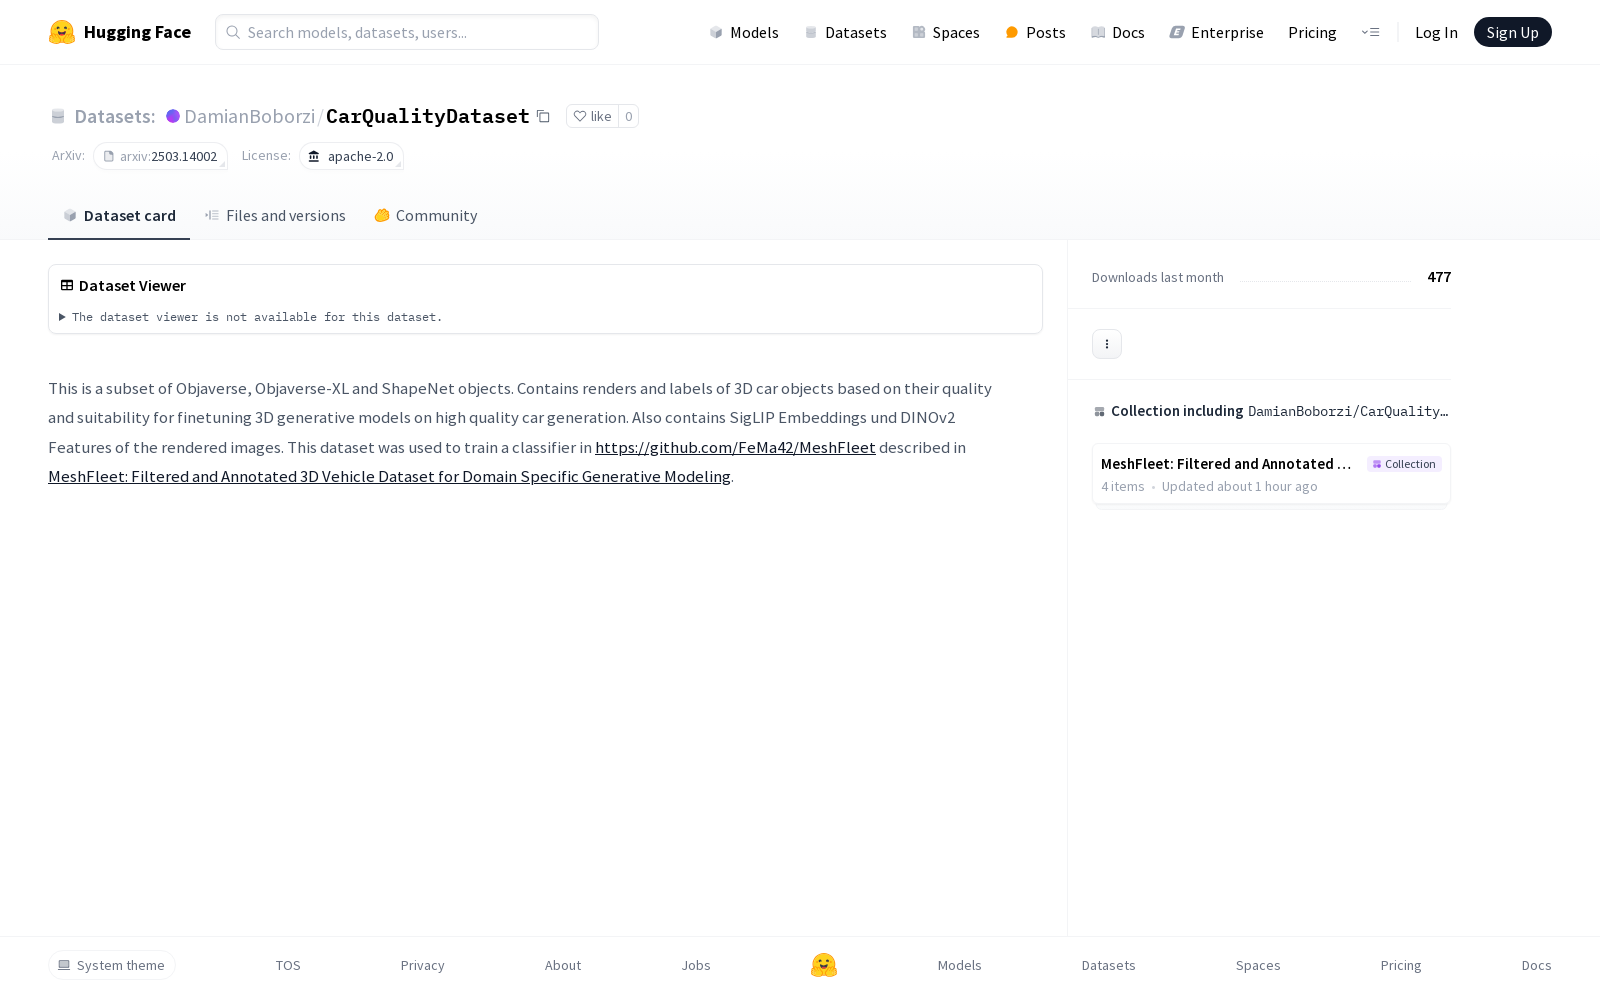1600x1000 pixels.
Task: Open Datasets in the top navigation
Action: (x=846, y=32)
